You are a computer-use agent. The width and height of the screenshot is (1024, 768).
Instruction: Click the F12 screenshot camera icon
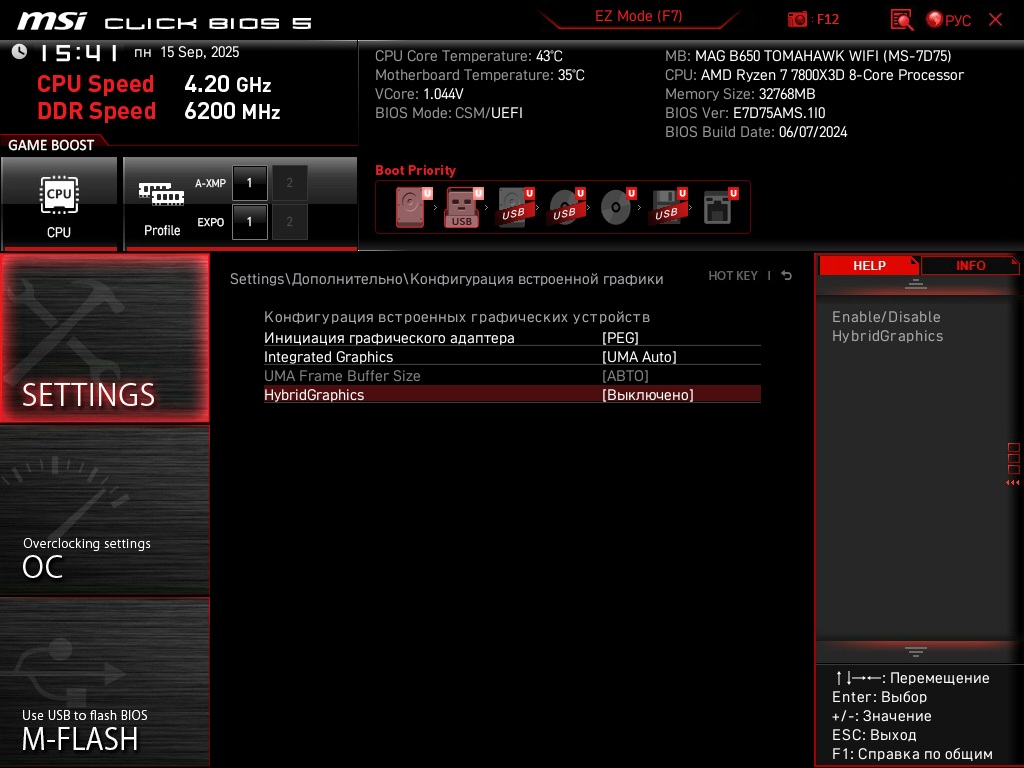(797, 20)
